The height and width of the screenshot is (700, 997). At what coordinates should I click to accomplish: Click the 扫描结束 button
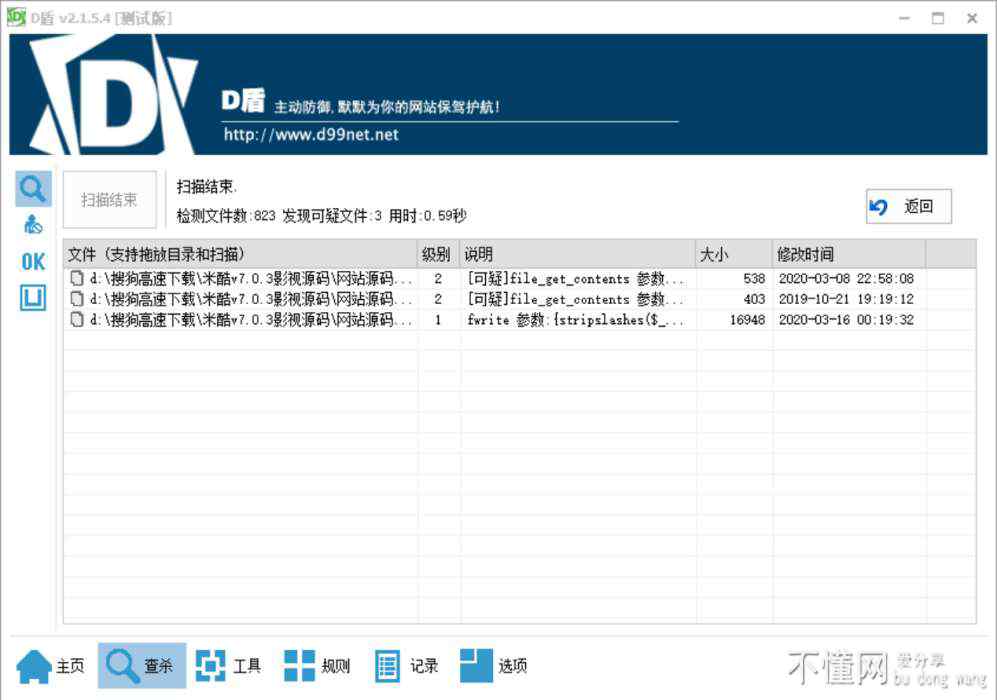point(109,200)
